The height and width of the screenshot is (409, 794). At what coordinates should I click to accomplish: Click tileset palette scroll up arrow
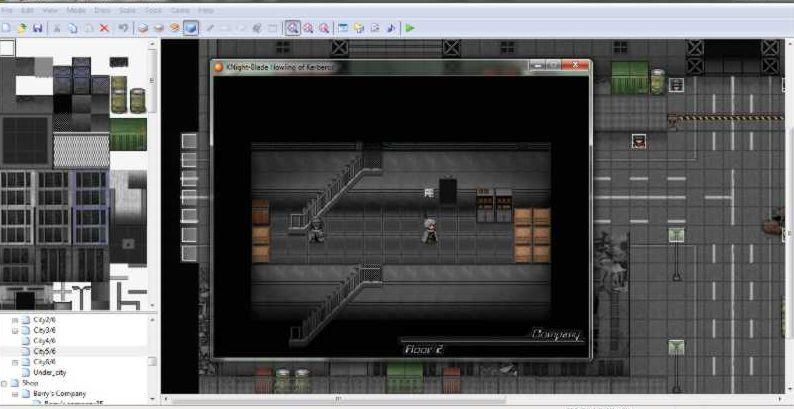click(x=152, y=44)
